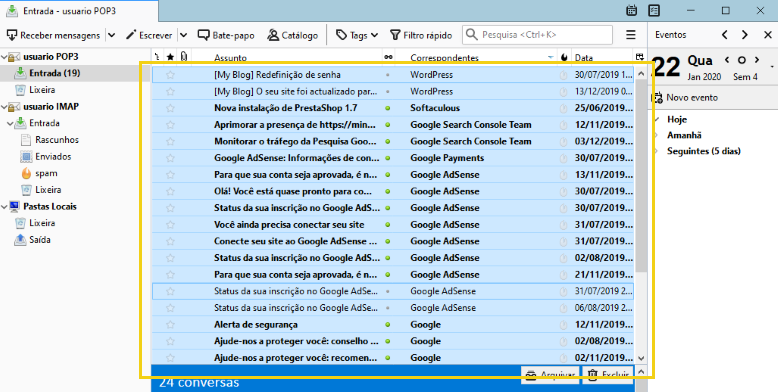Open Catálogo address book
Screen dimensions: 778x392
[x=292, y=35]
